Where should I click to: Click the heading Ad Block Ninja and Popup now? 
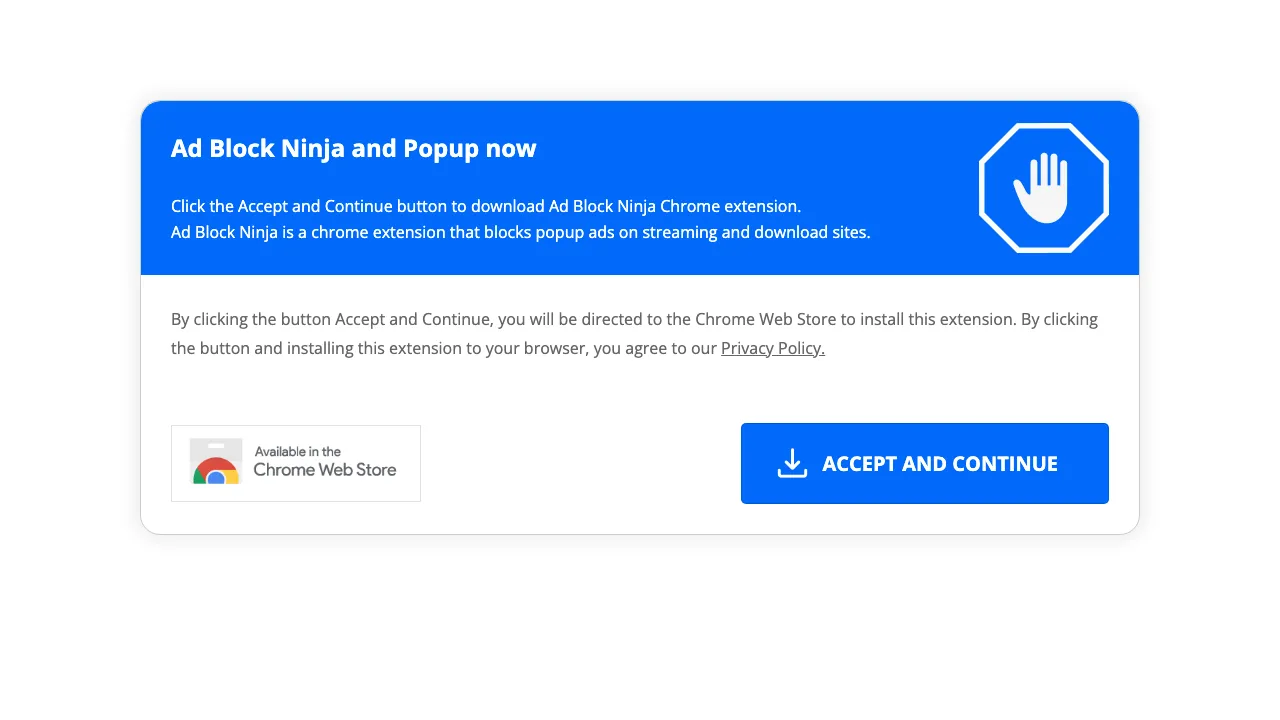[x=354, y=148]
